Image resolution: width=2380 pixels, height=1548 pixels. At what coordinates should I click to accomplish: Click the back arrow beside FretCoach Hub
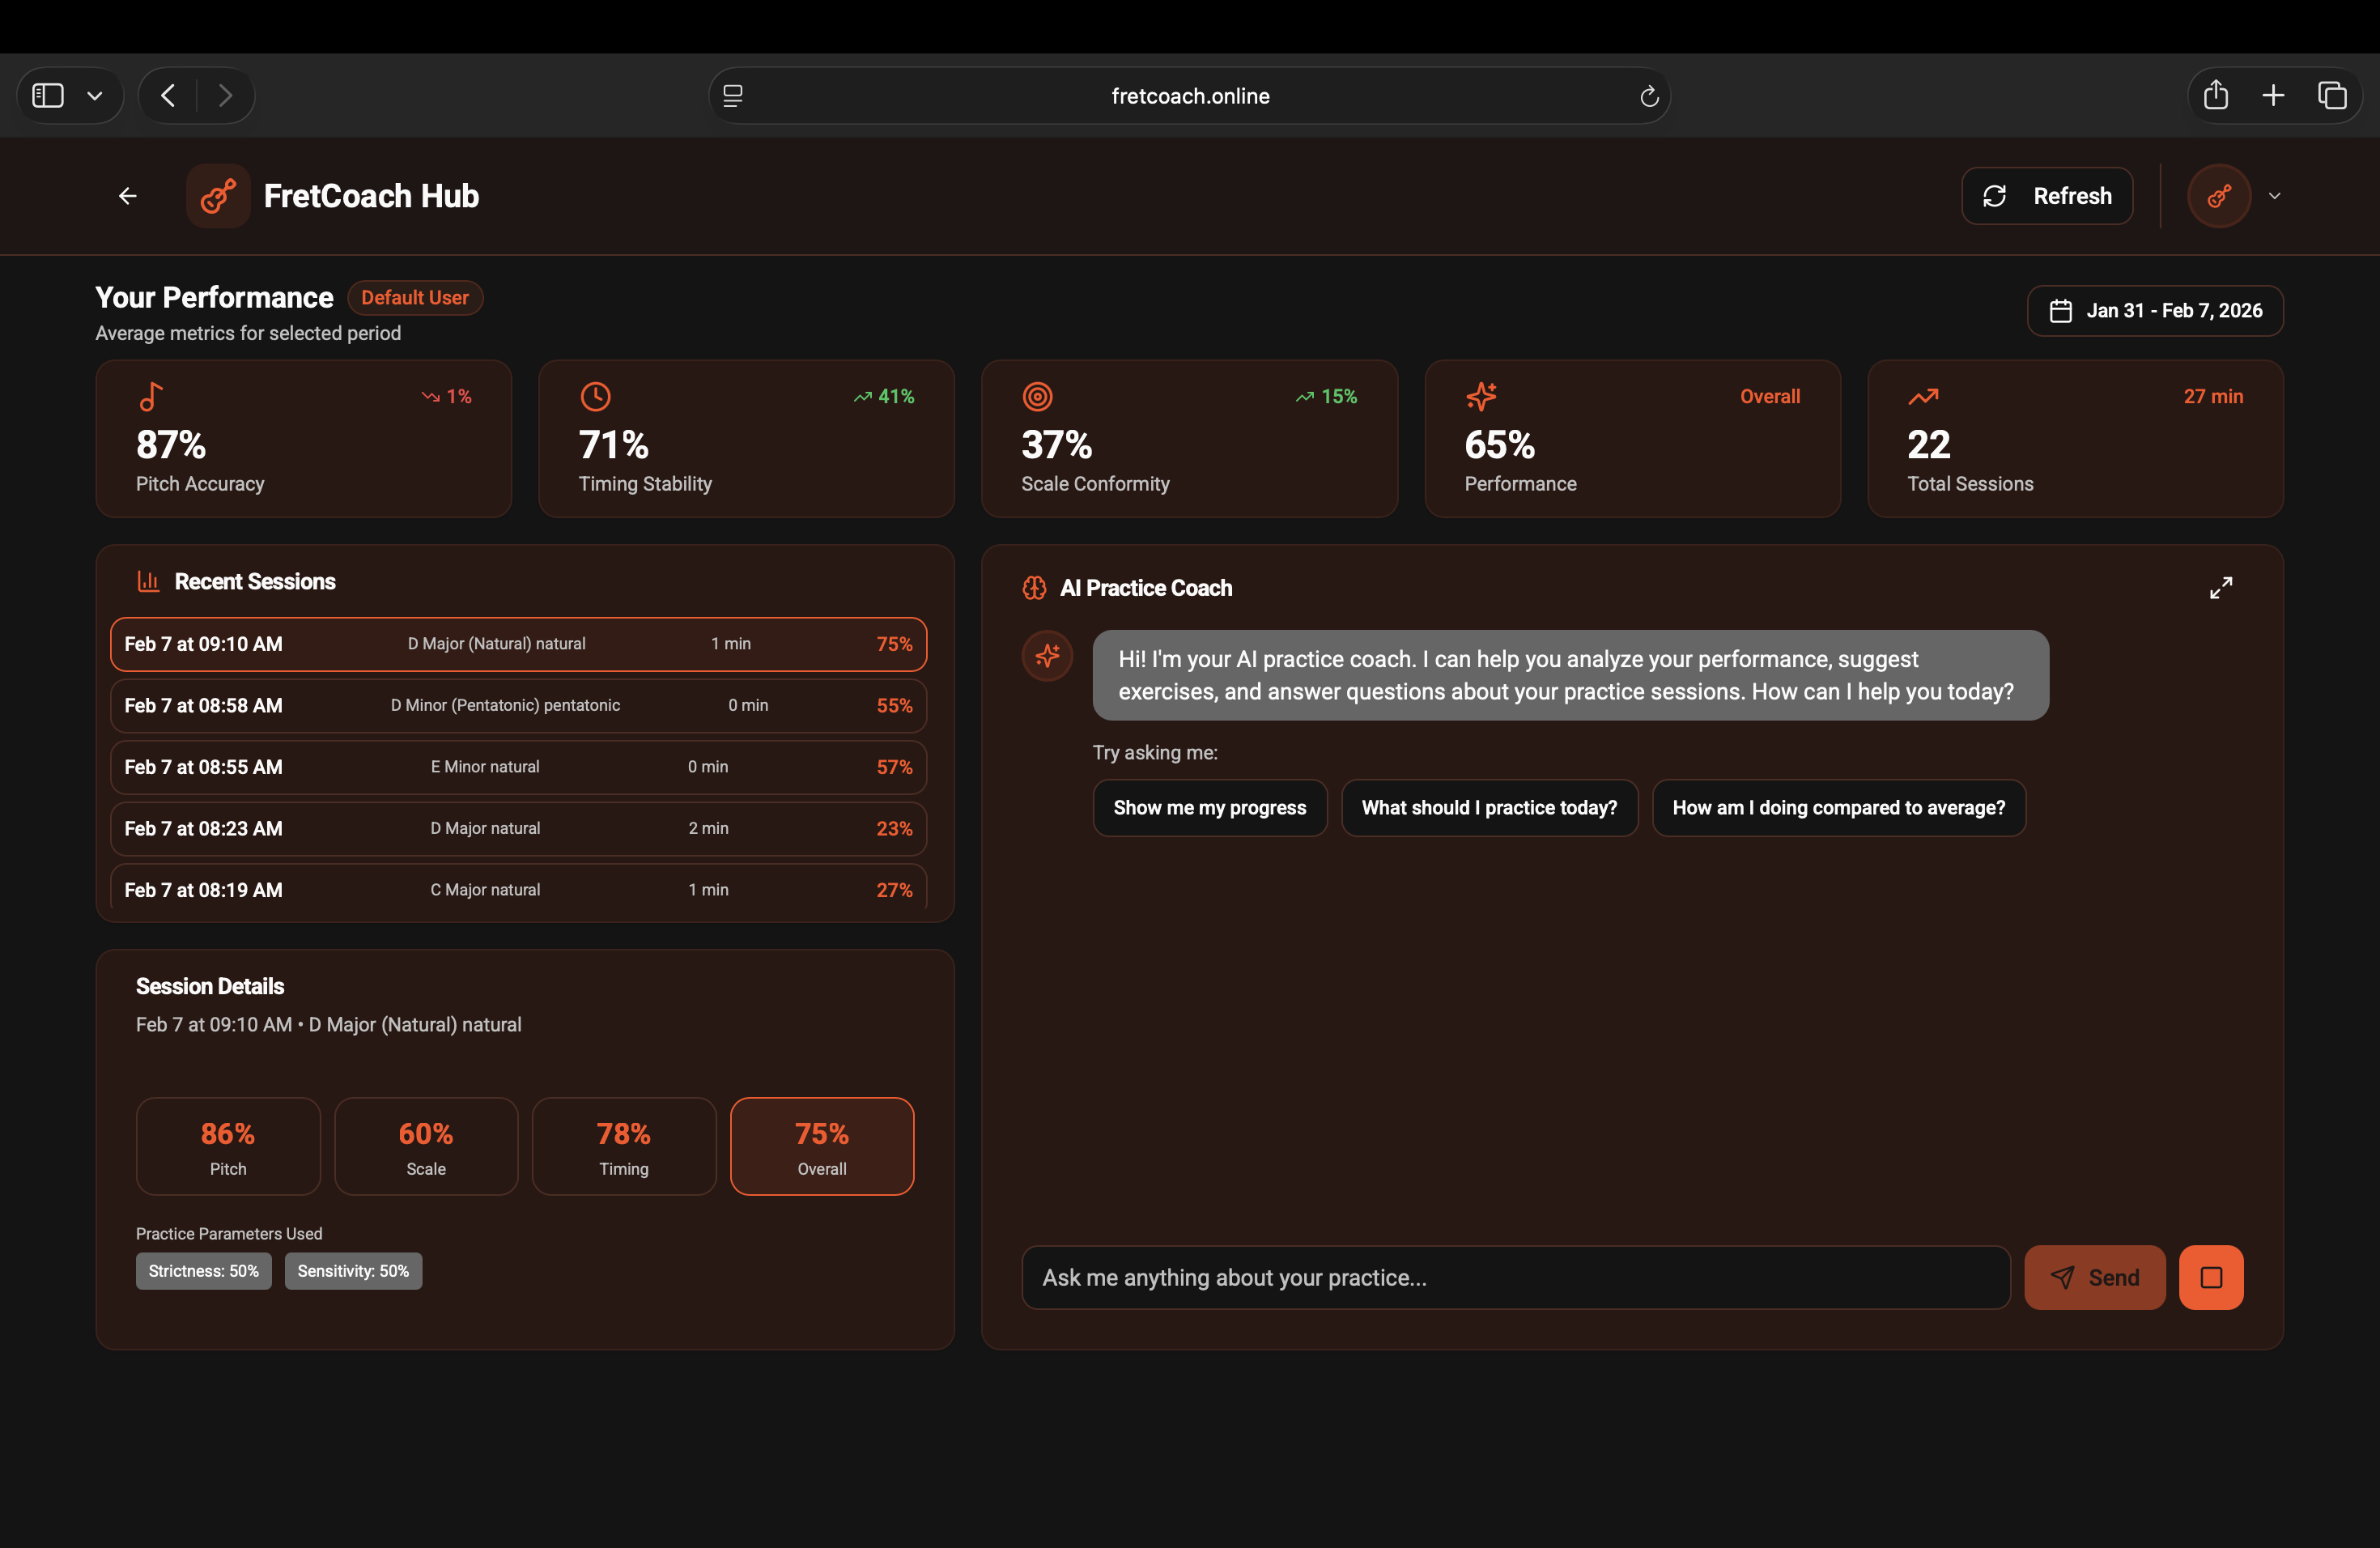[x=128, y=196]
